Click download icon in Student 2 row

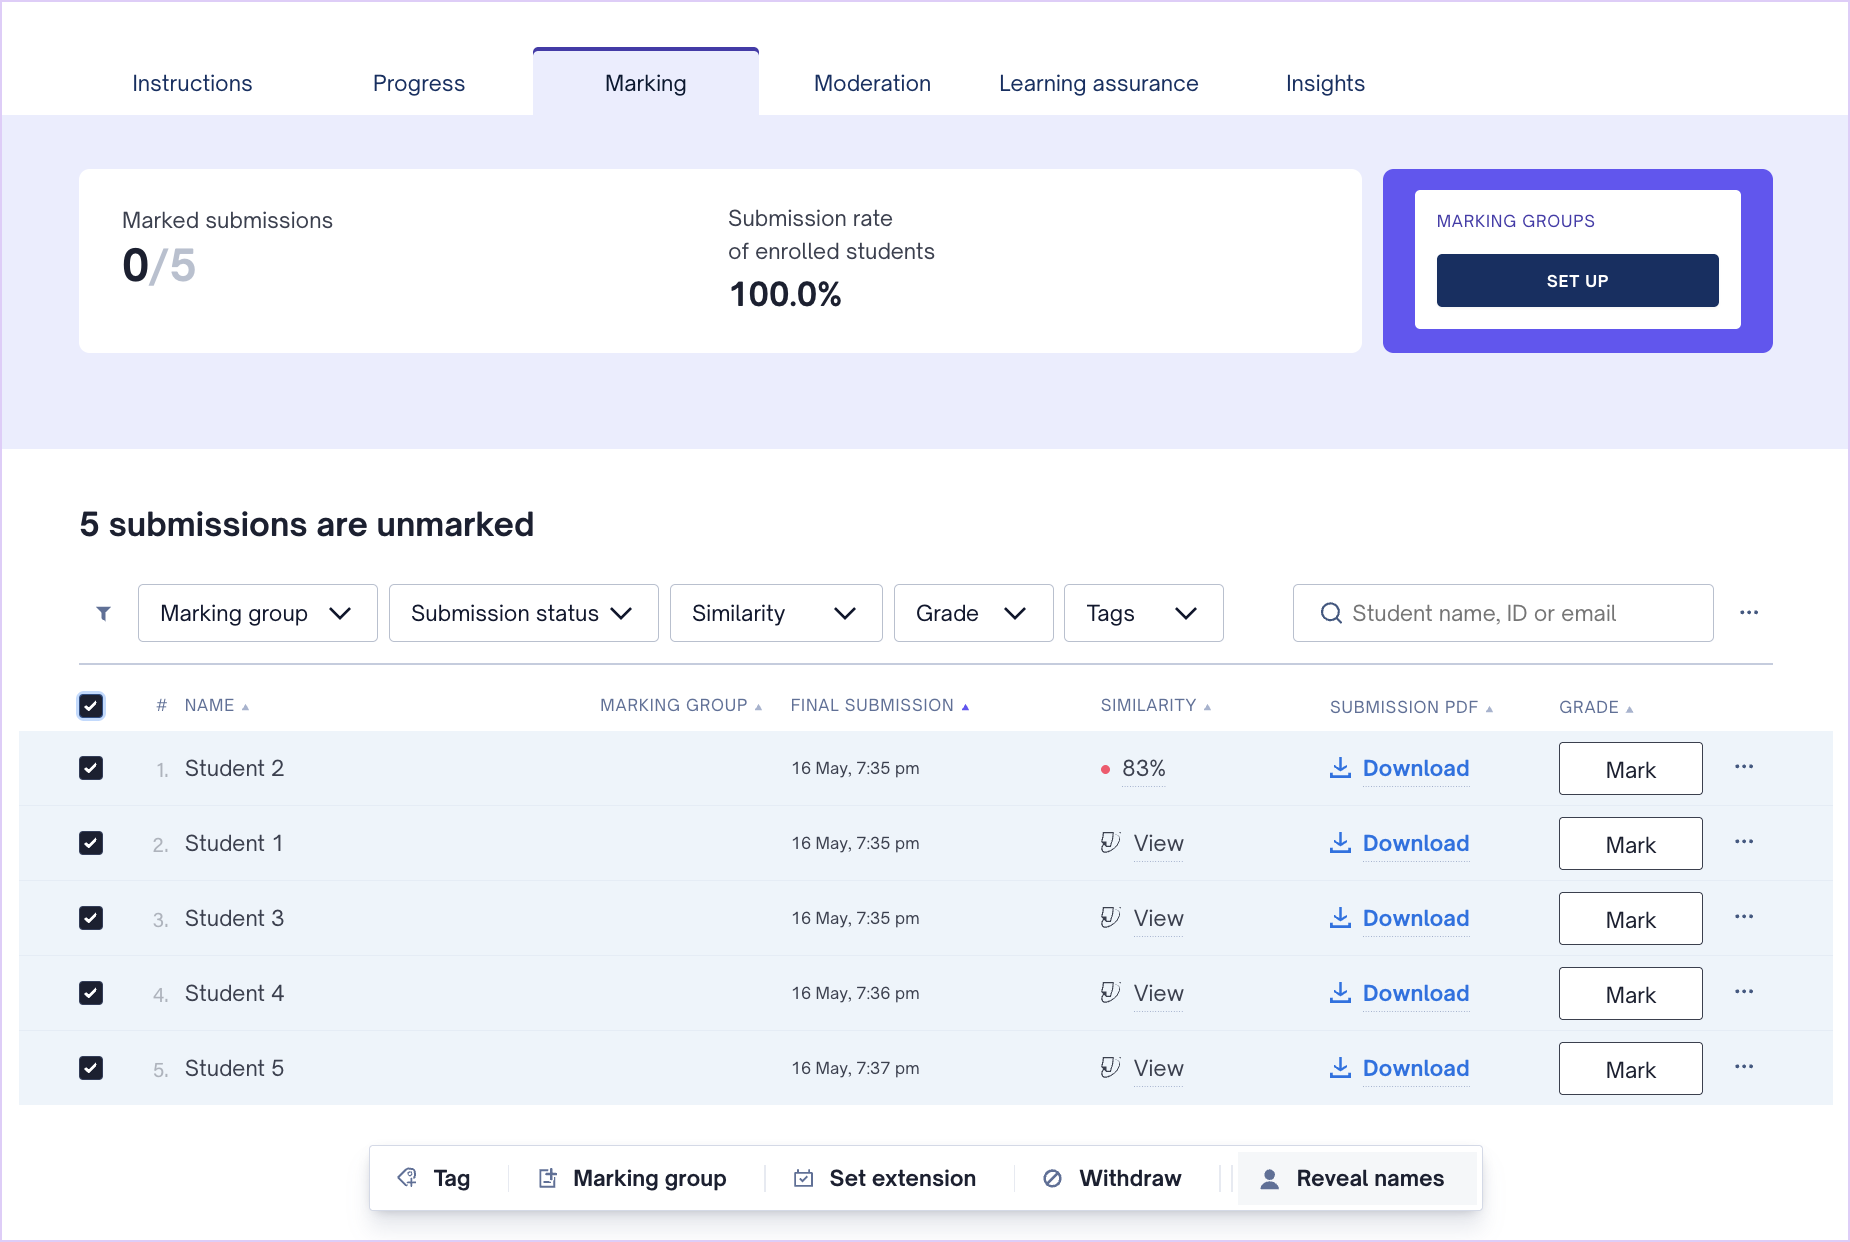tap(1340, 768)
